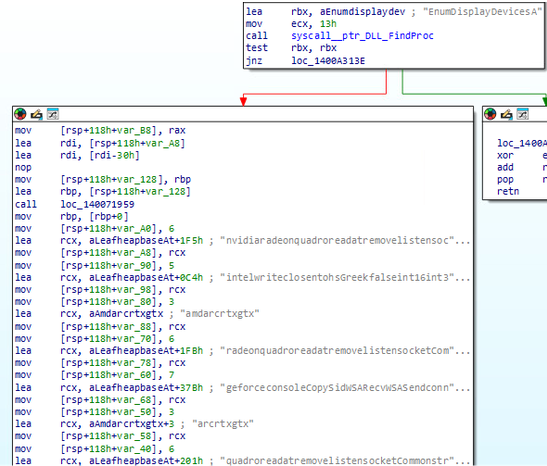Click the aLeafheapbaseAt+201h operand
This screenshot has height=466, width=547.
(x=146, y=461)
